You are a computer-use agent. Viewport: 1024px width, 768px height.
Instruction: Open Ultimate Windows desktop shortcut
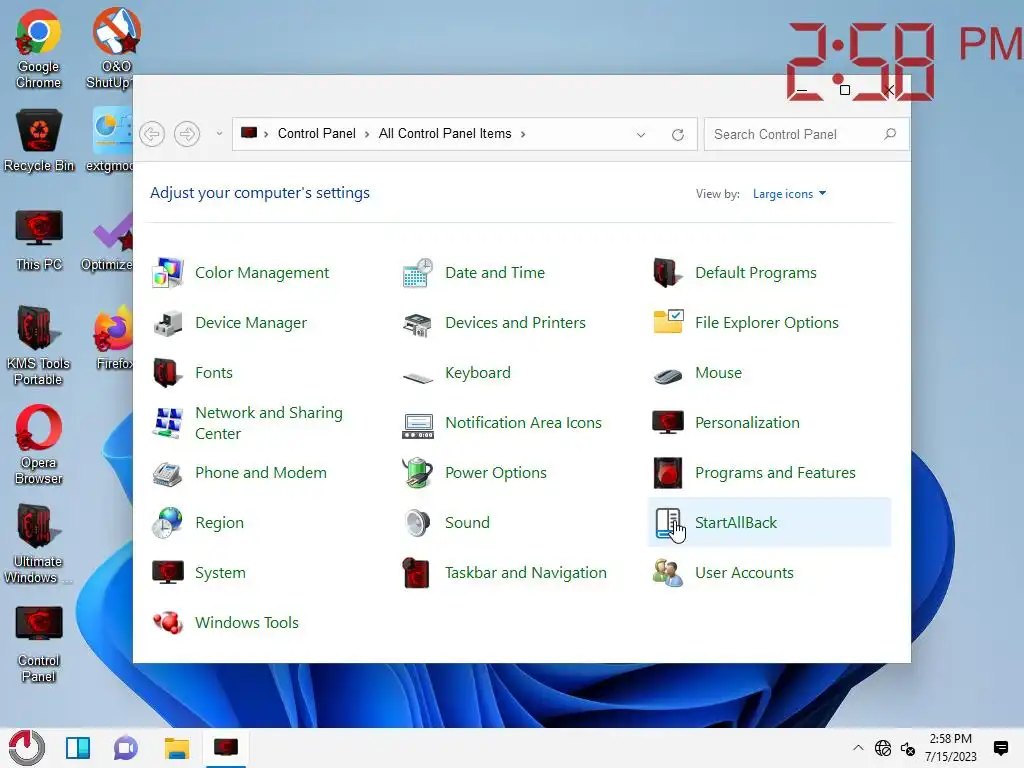(x=39, y=544)
